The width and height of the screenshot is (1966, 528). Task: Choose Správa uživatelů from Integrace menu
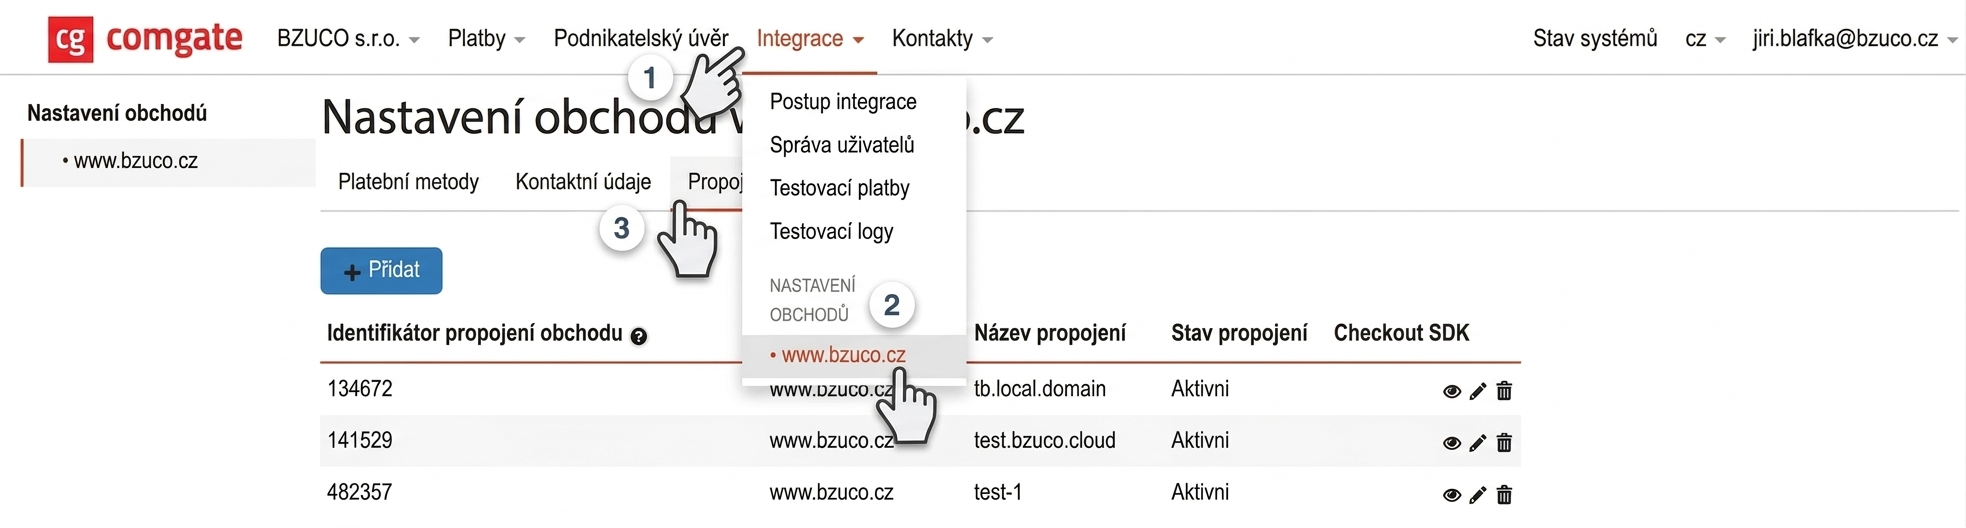tap(842, 145)
